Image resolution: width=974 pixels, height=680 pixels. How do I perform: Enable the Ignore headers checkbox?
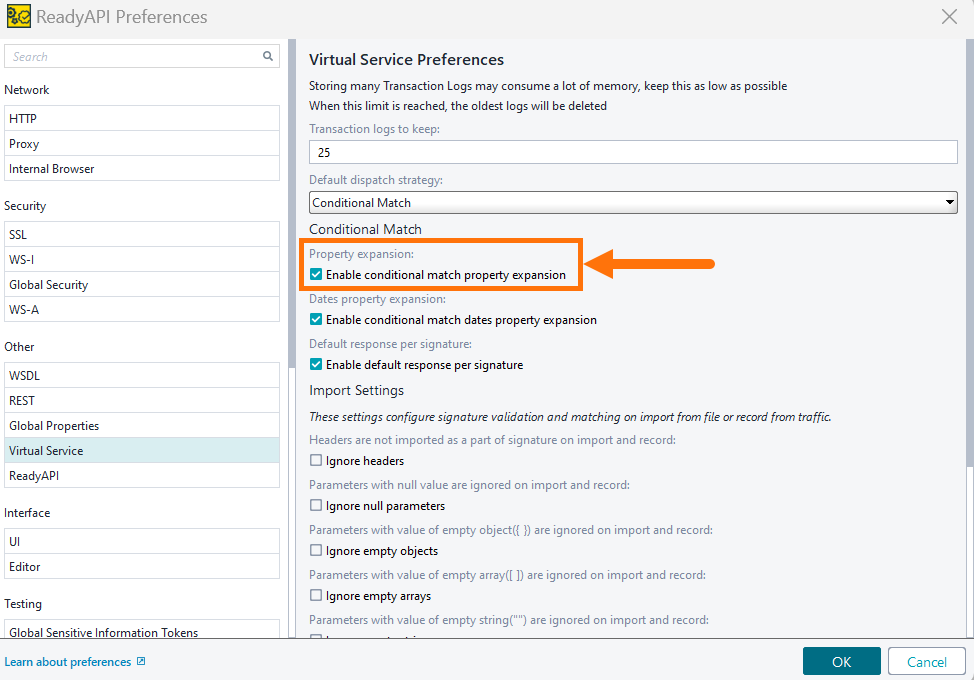tap(316, 461)
